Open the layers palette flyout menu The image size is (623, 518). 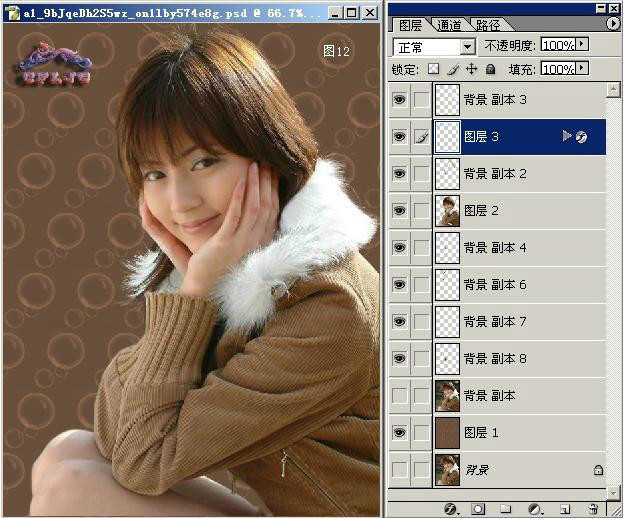tap(612, 23)
